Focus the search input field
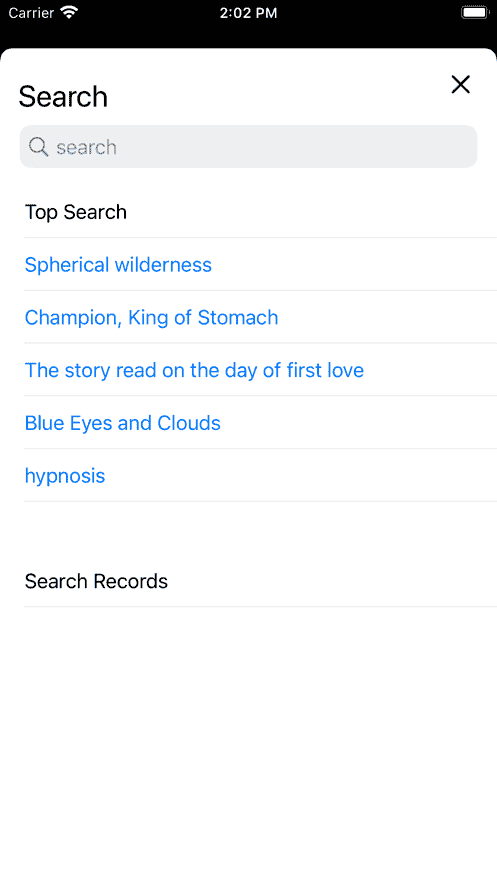The height and width of the screenshot is (883, 497). [x=248, y=146]
